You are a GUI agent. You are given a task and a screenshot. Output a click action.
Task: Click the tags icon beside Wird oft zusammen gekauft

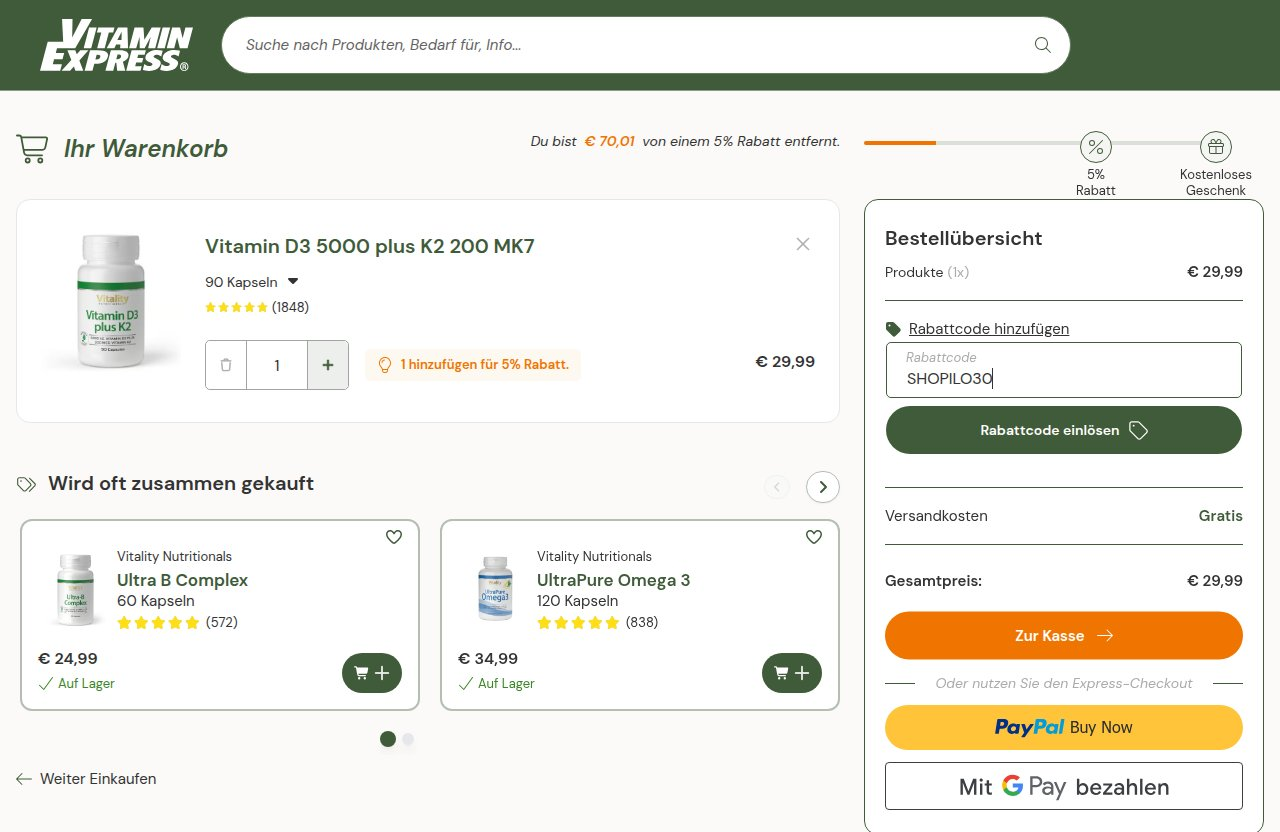click(x=26, y=484)
